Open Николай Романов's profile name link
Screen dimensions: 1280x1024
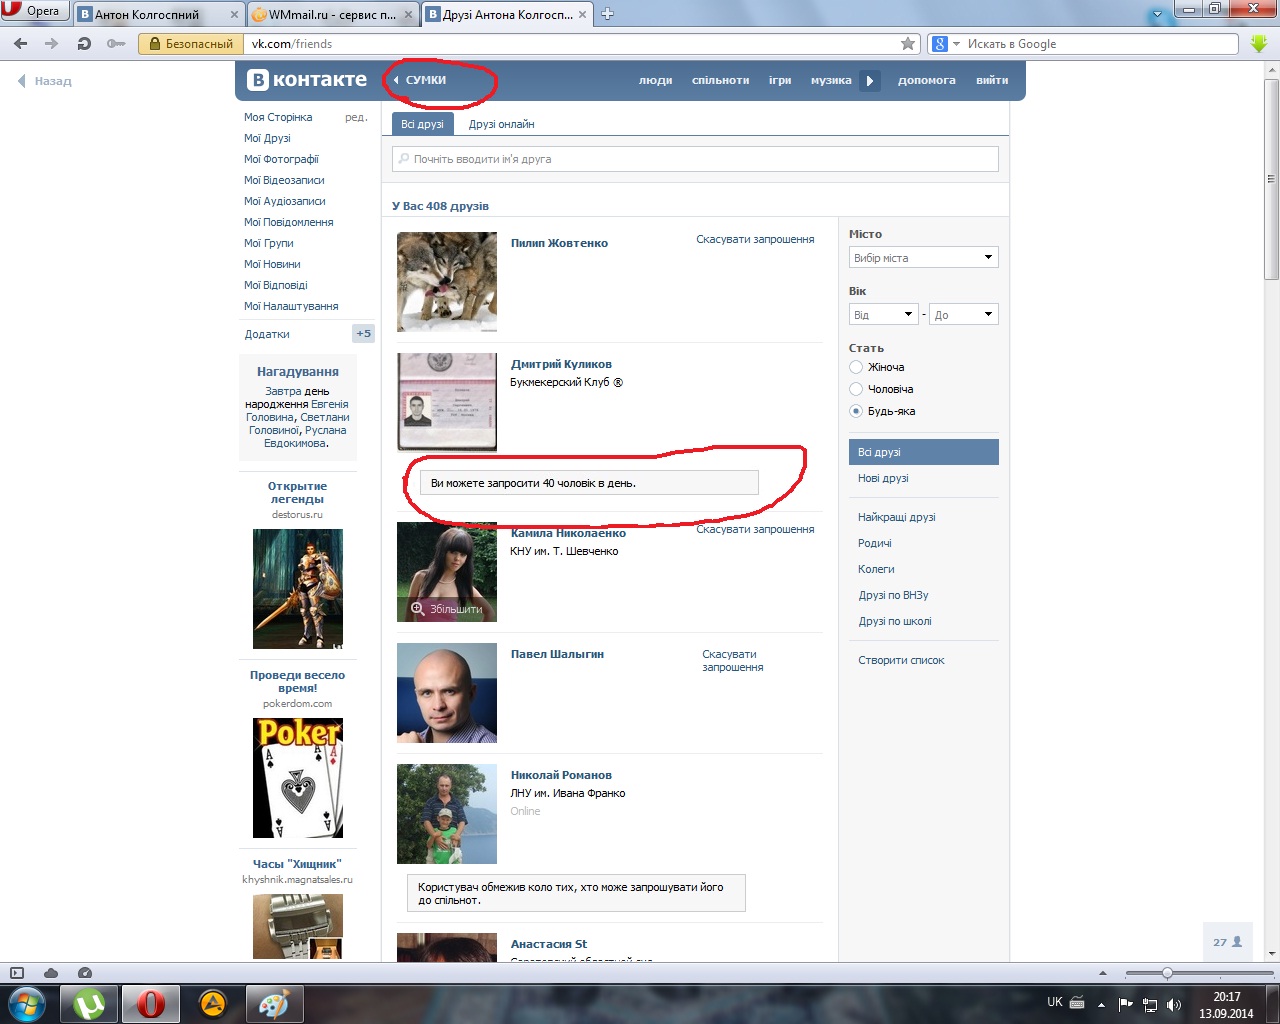tap(561, 775)
